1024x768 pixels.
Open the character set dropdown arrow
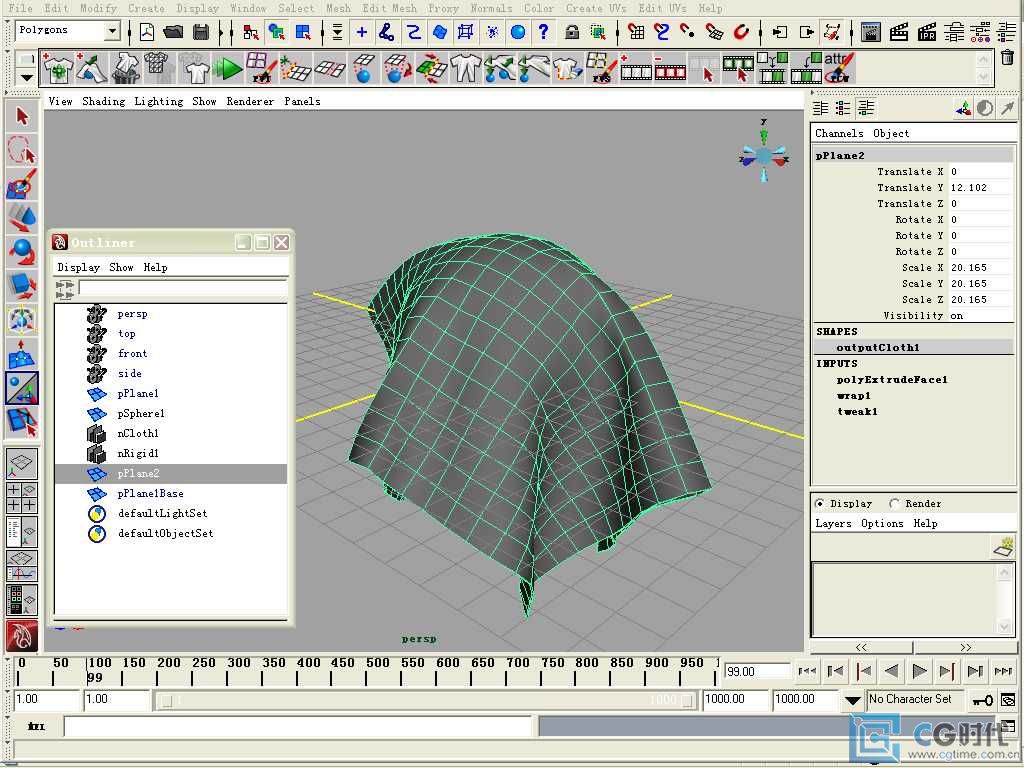(x=852, y=700)
